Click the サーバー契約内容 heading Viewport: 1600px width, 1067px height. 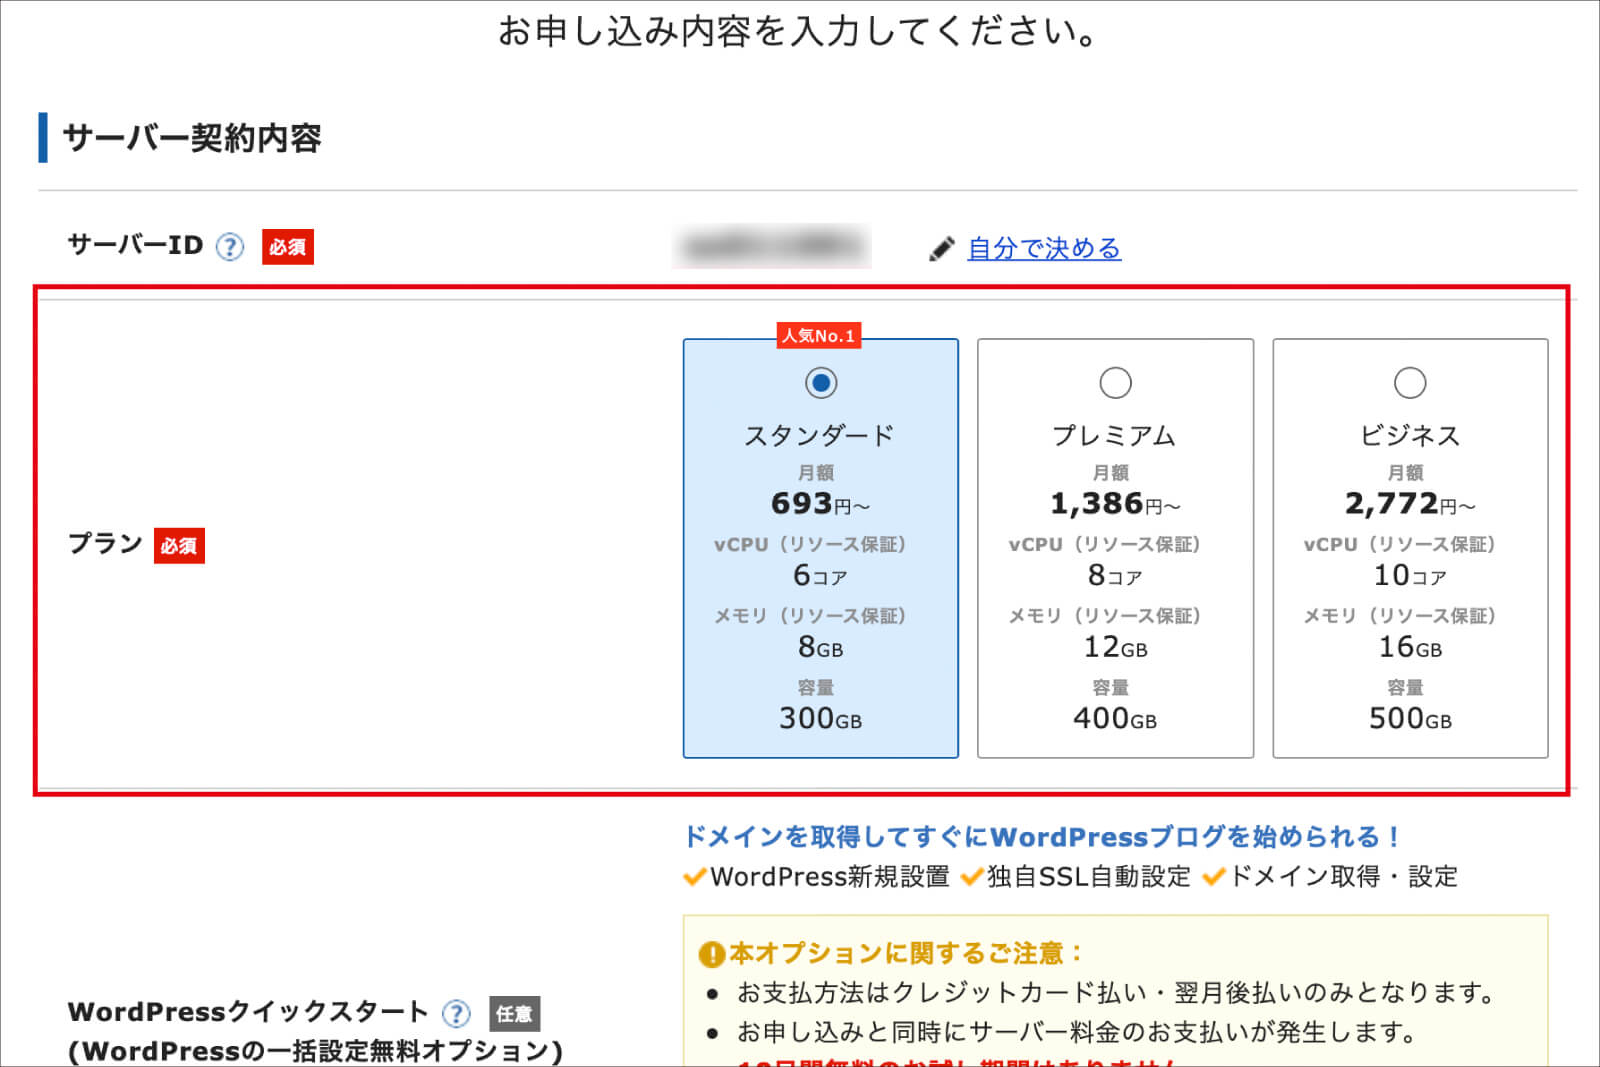click(192, 138)
